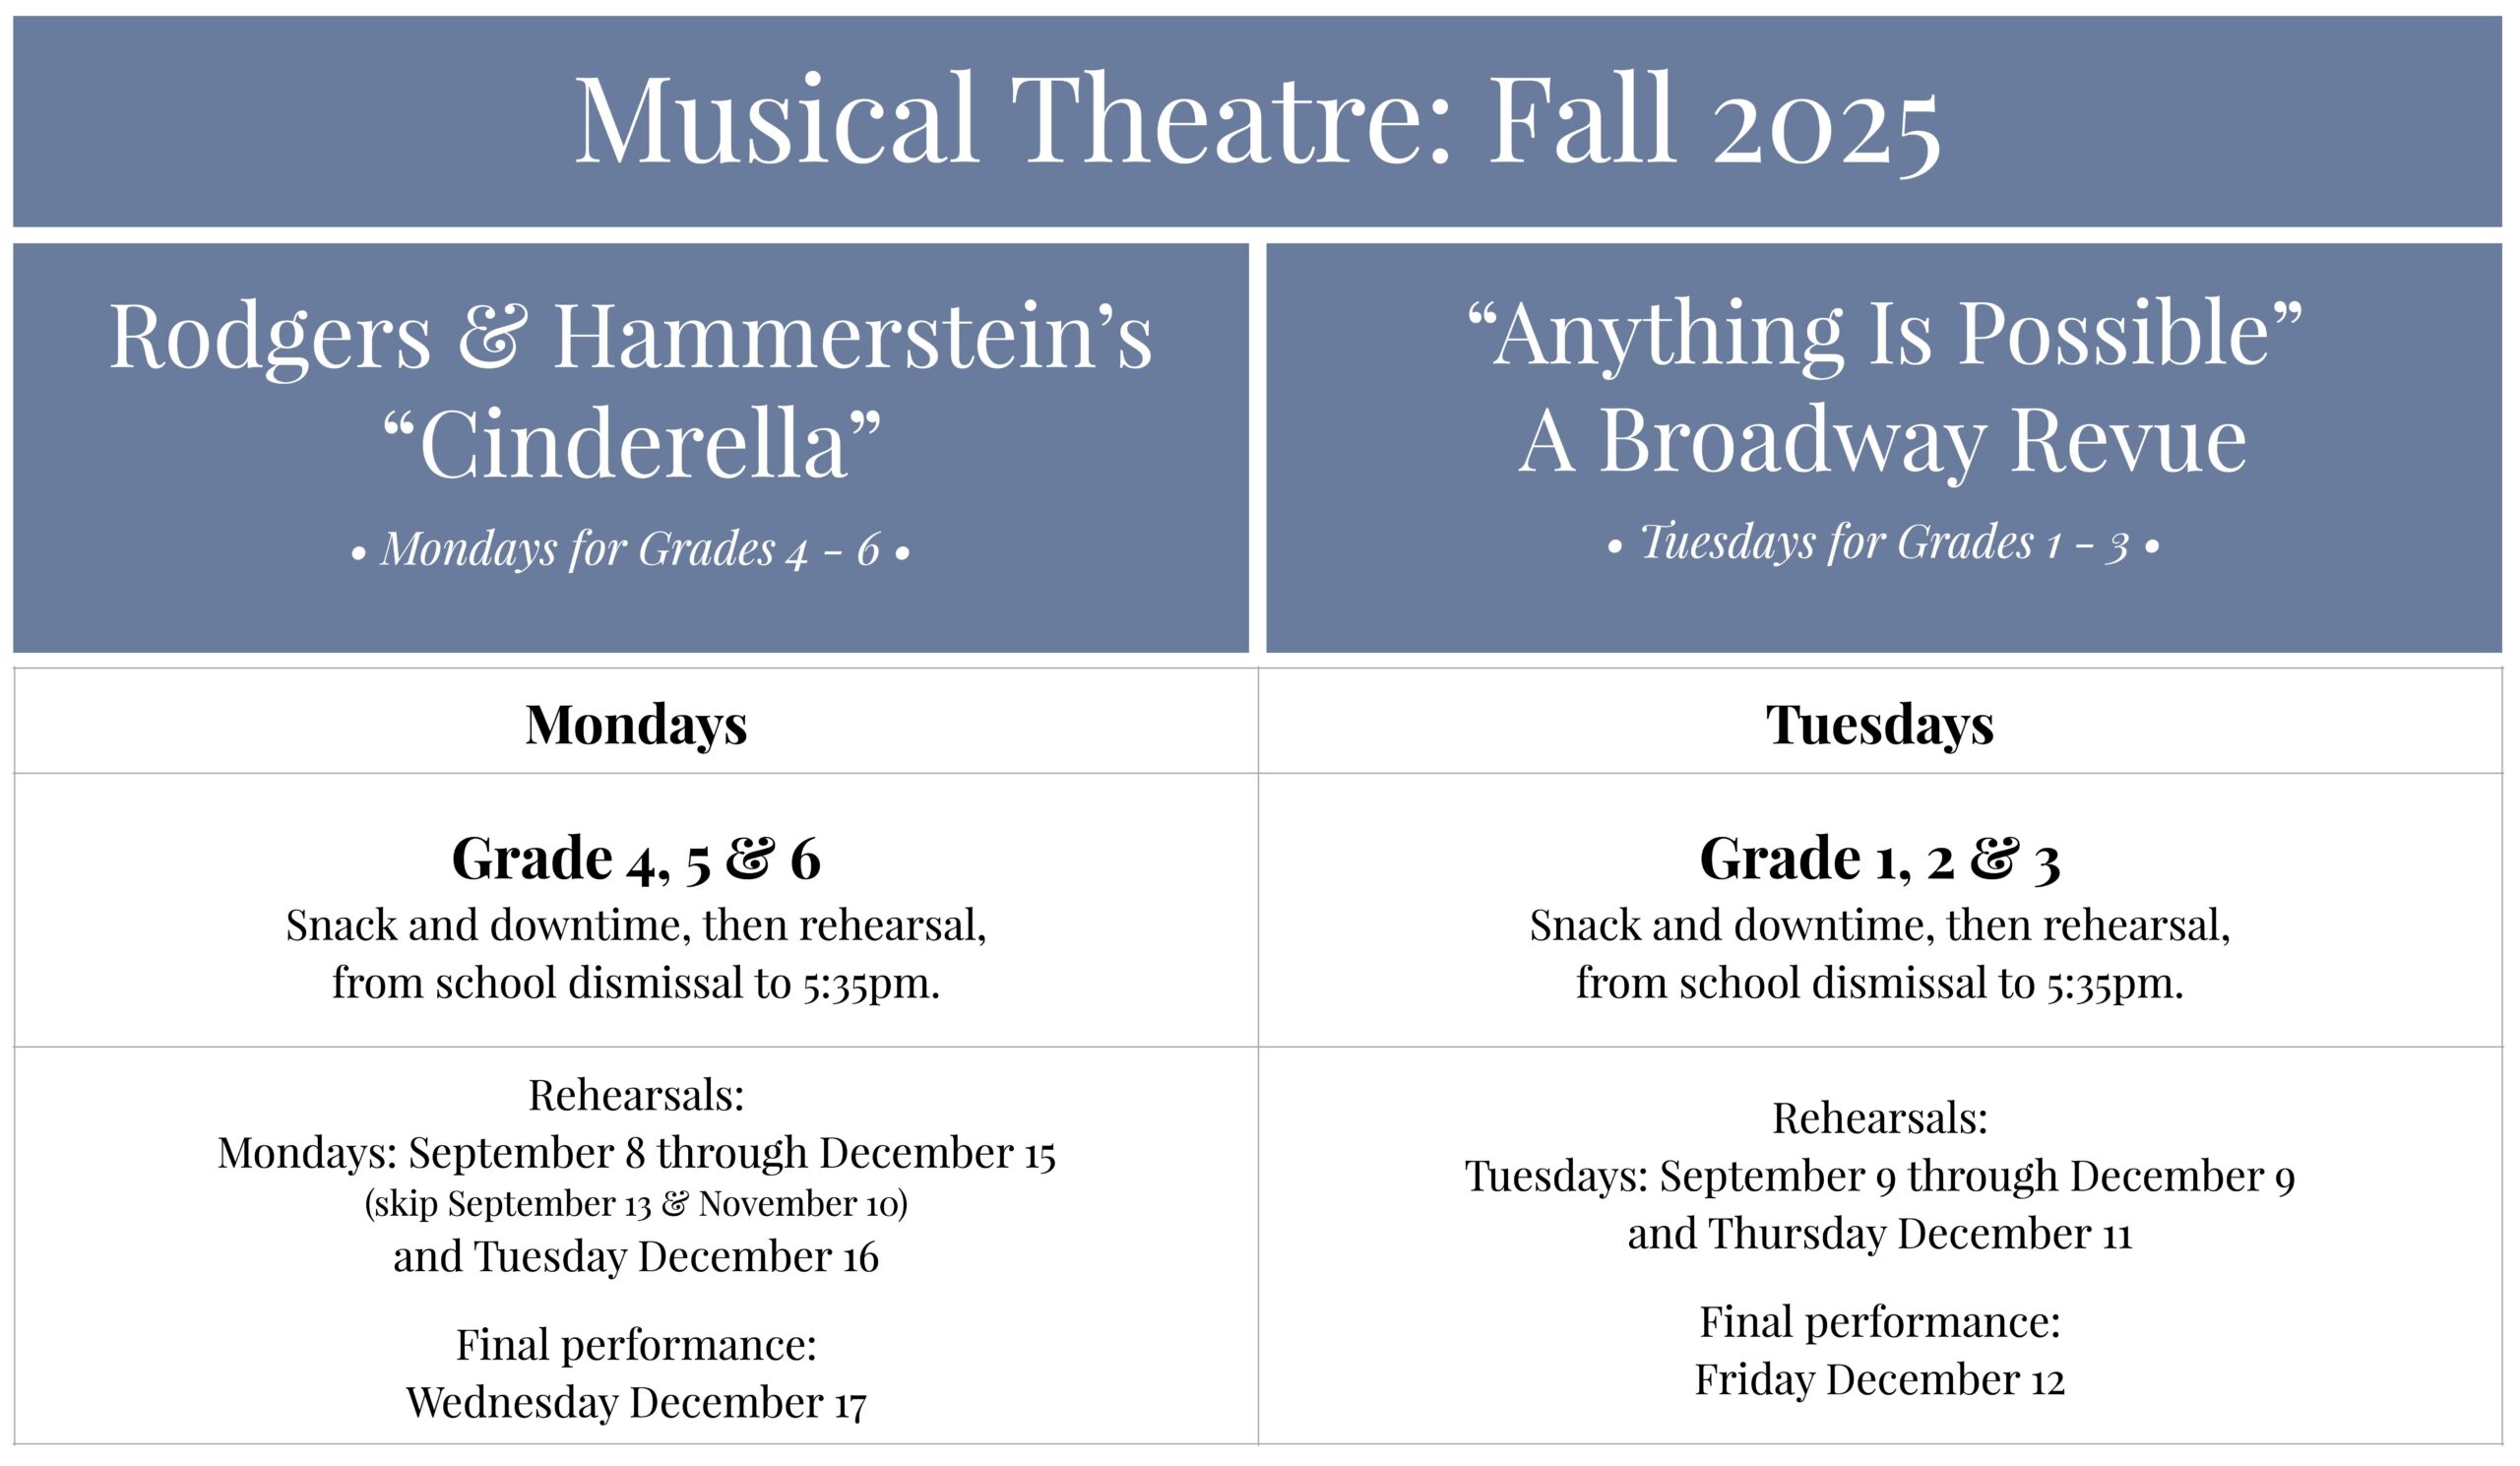Click Wednesday December 17 performance date

[636, 1403]
